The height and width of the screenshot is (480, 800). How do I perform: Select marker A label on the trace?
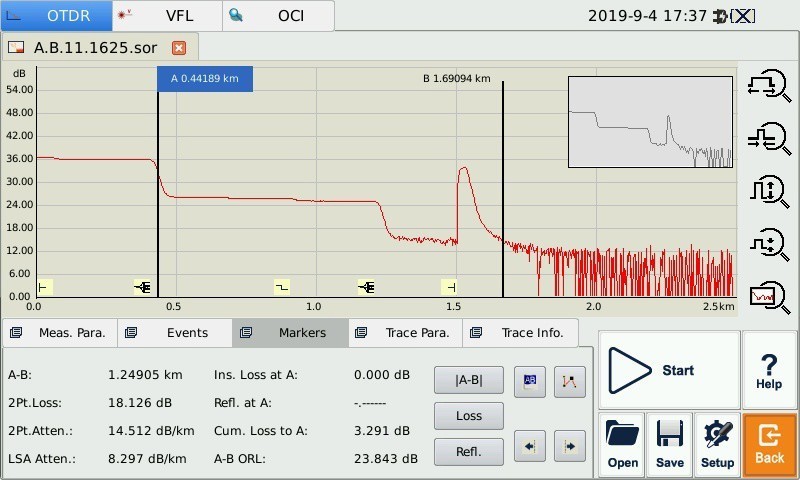(x=204, y=79)
